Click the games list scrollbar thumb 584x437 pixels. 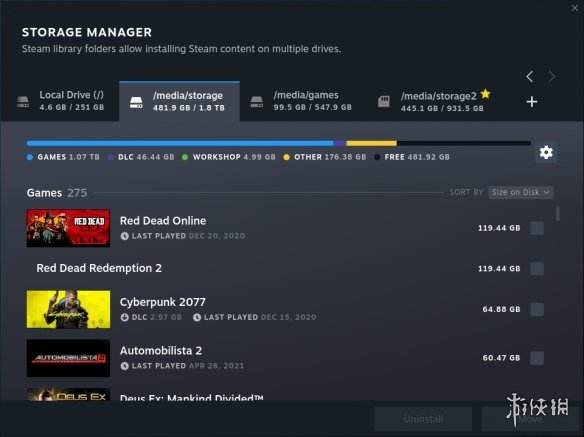tap(558, 214)
